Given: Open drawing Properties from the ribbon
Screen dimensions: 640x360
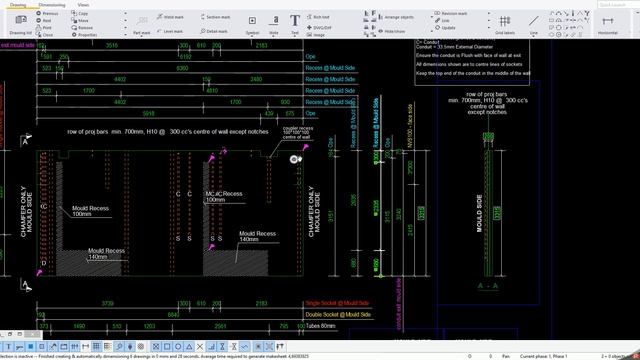Looking at the screenshot, I should 84,35.
